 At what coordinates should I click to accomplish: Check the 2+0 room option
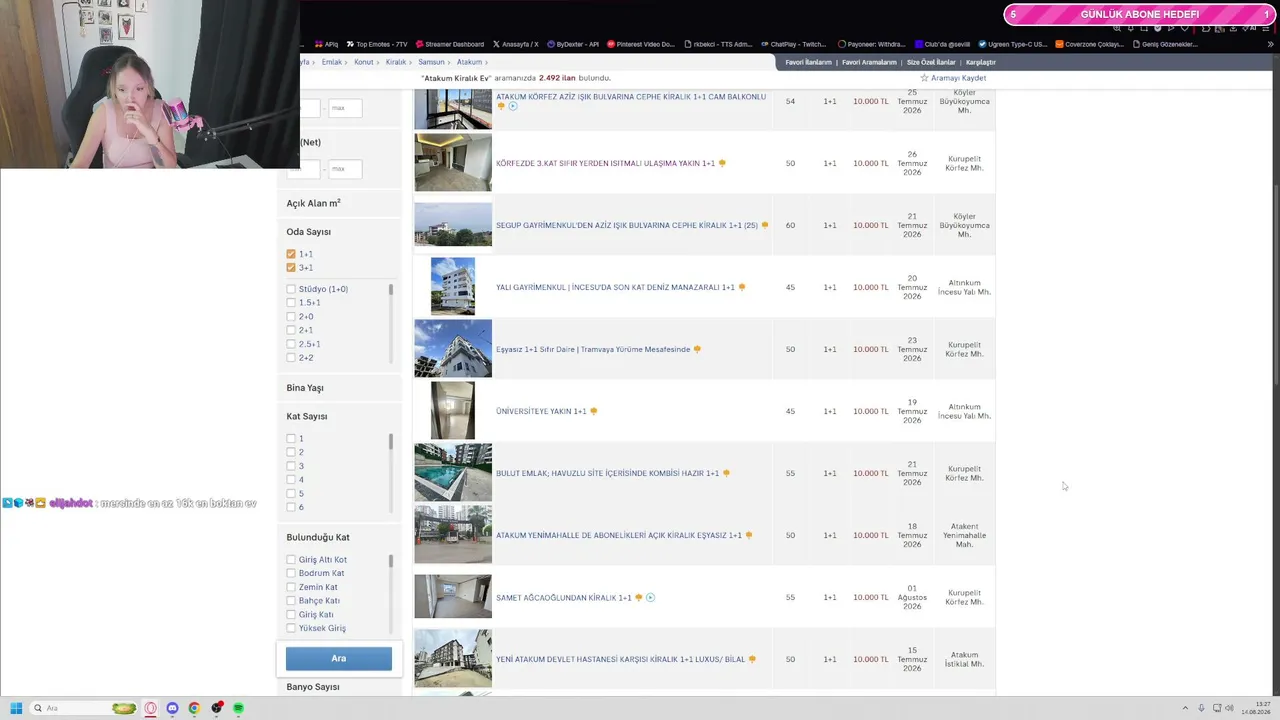pyautogui.click(x=291, y=316)
